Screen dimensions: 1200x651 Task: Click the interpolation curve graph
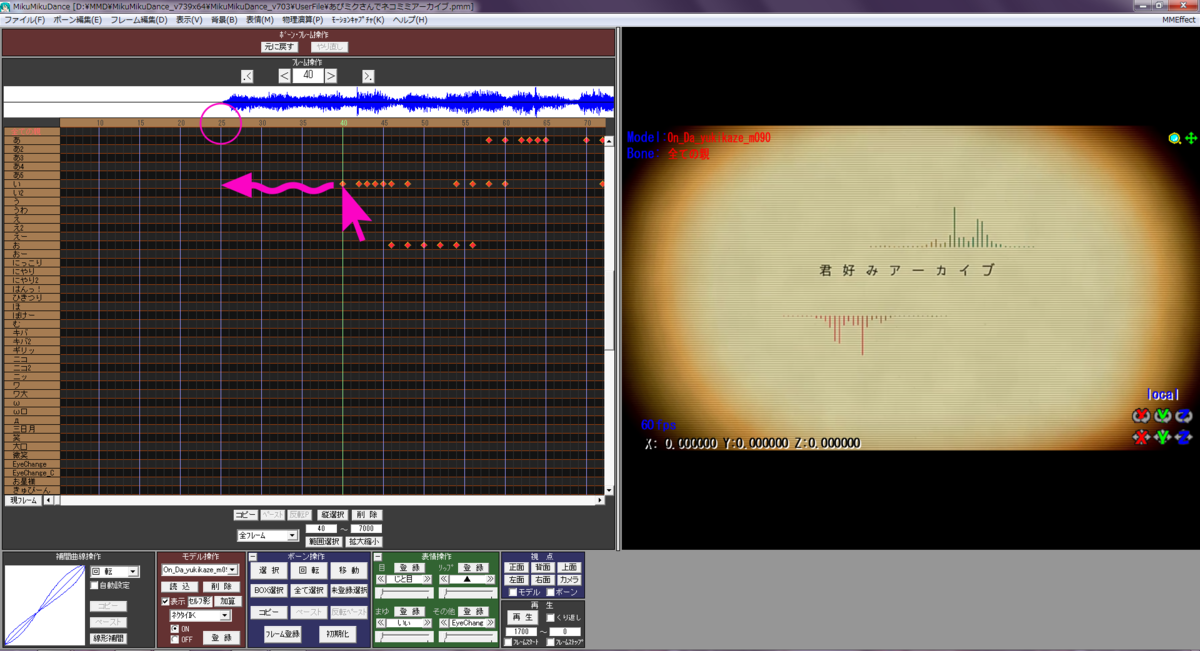point(44,605)
